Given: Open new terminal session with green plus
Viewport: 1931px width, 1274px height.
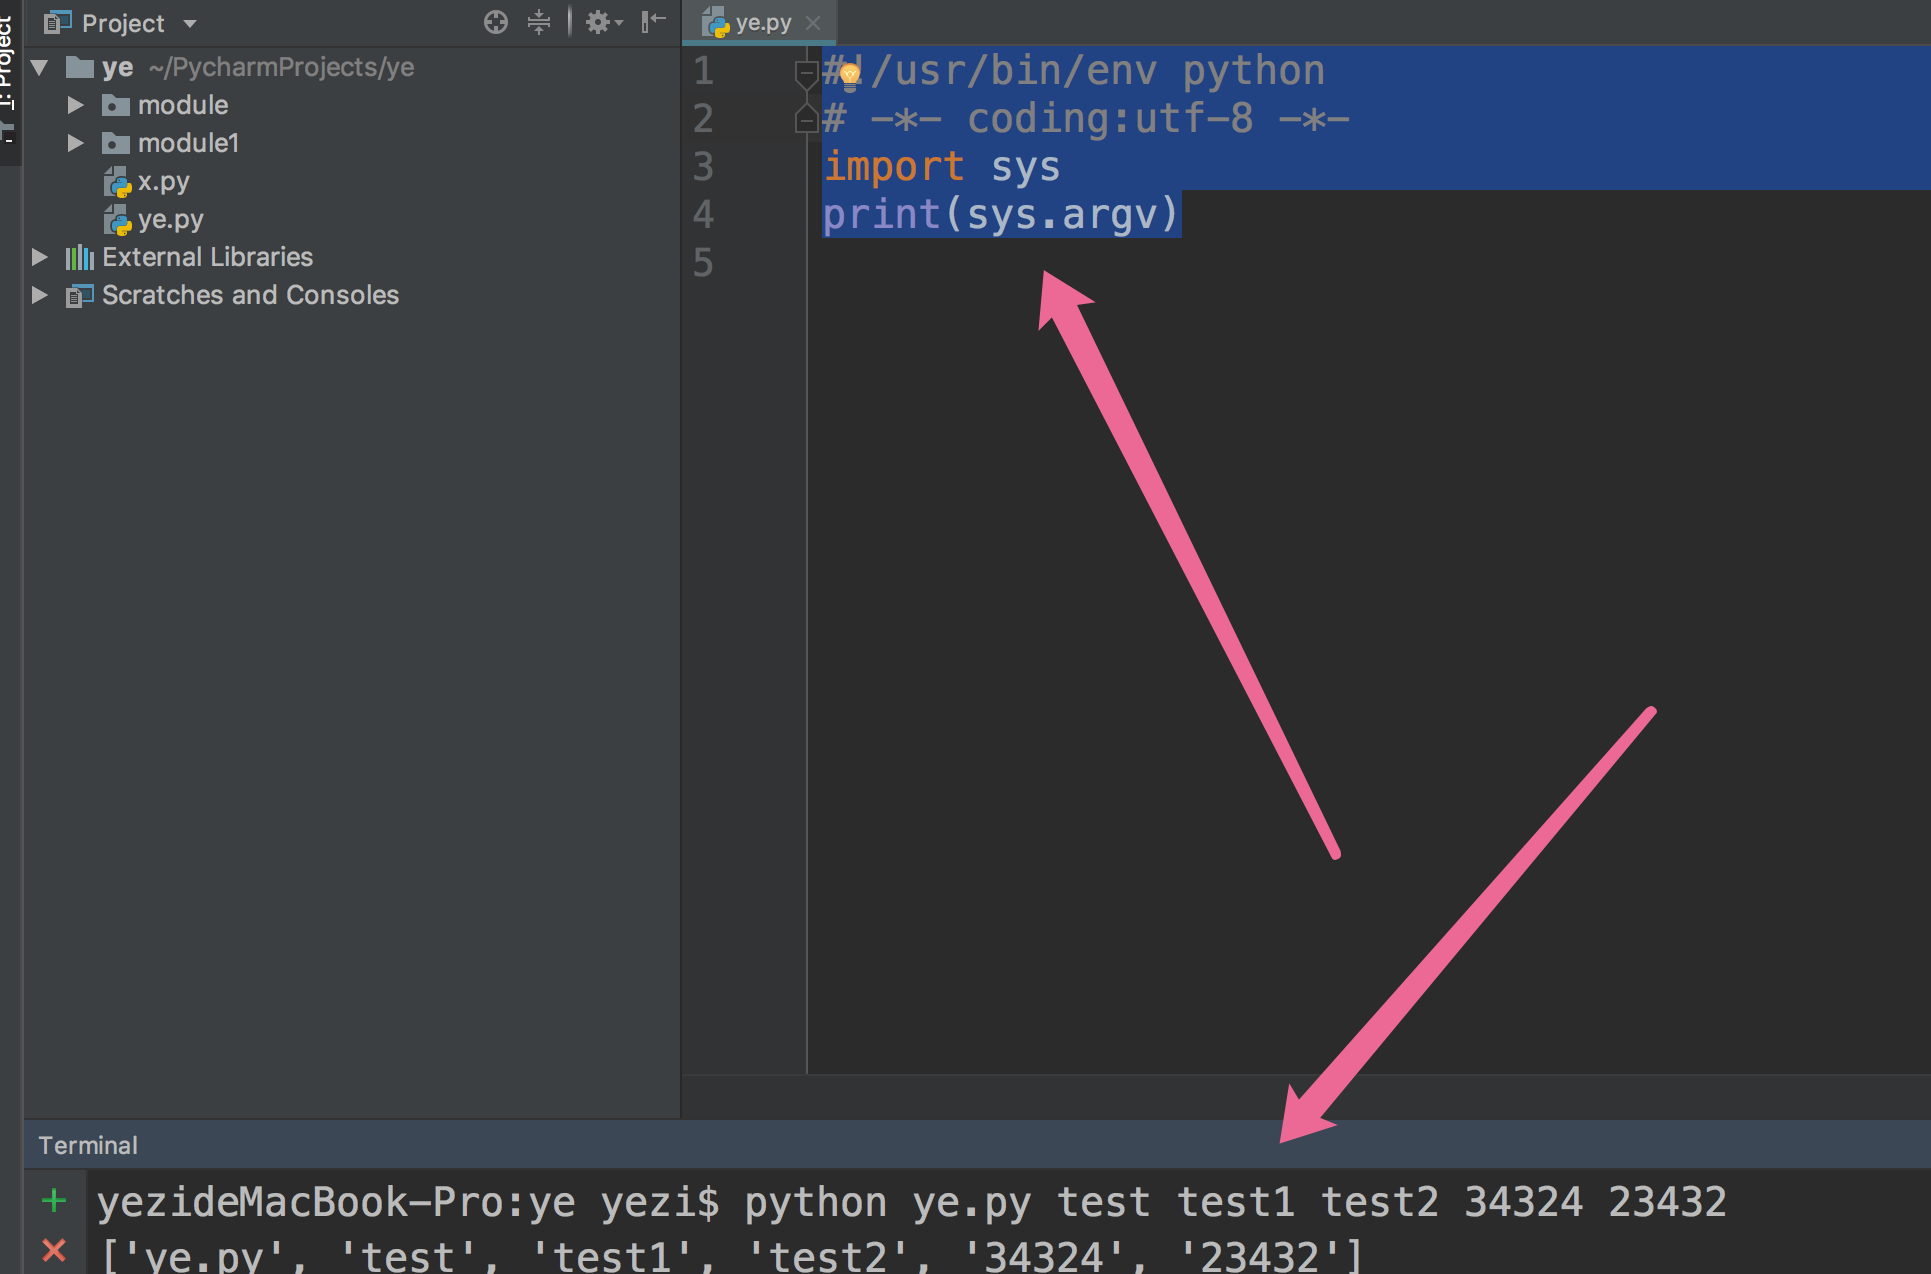Looking at the screenshot, I should pos(54,1200).
